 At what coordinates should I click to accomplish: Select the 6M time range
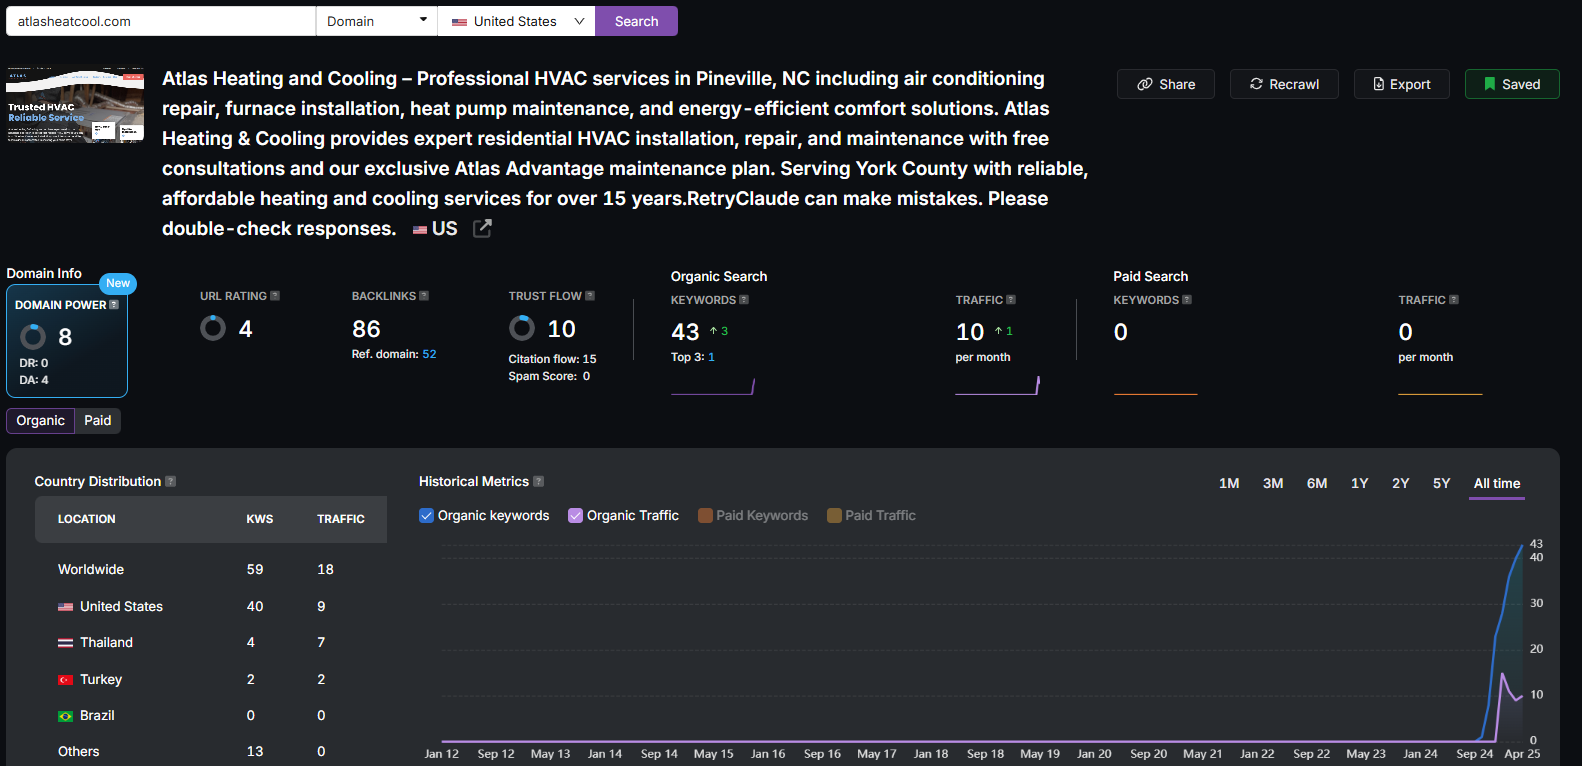(x=1317, y=483)
